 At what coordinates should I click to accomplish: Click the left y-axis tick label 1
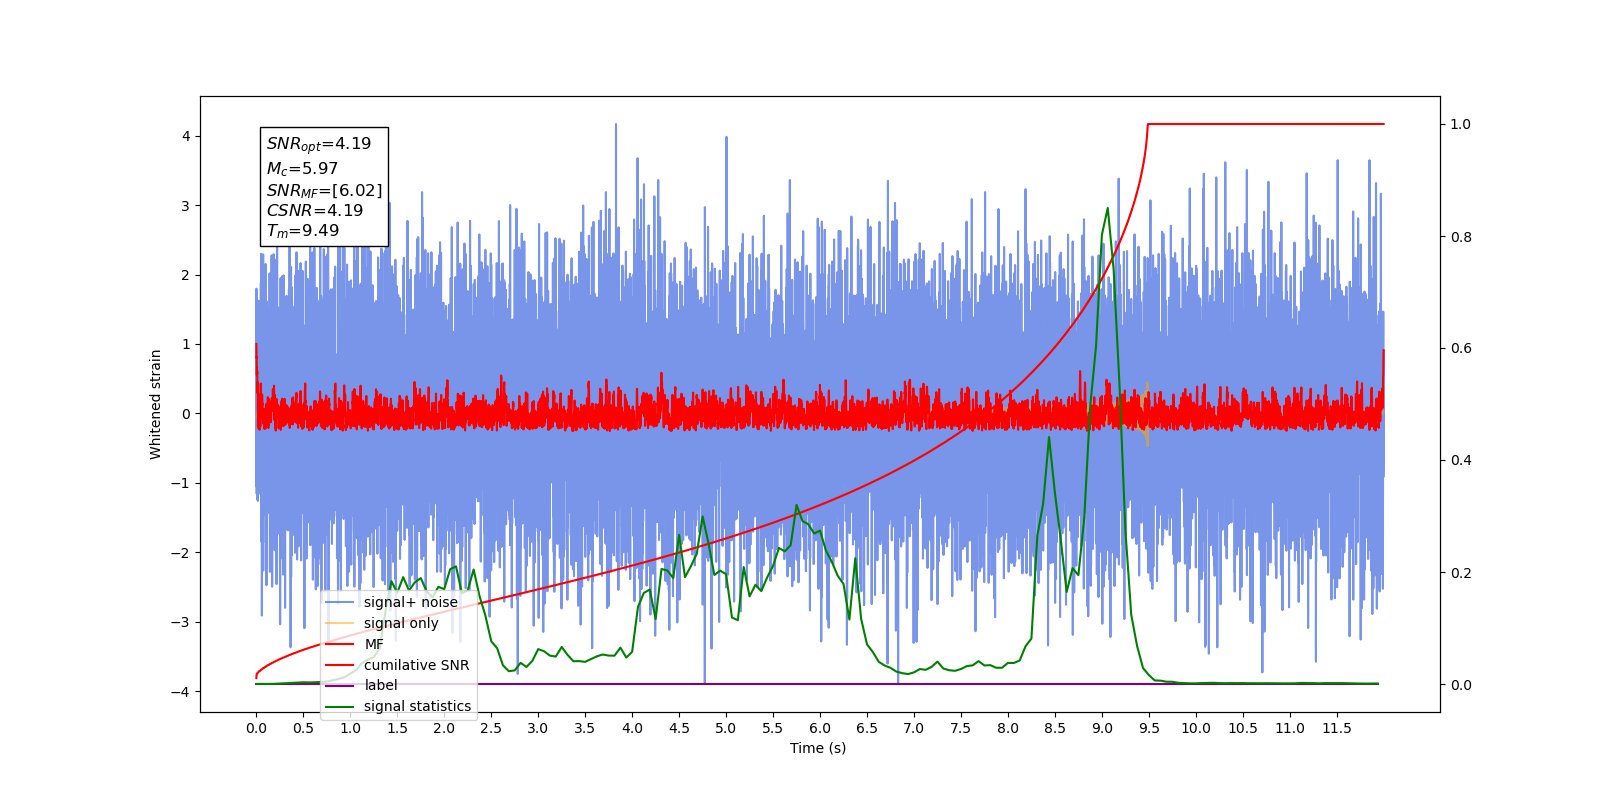coord(186,344)
